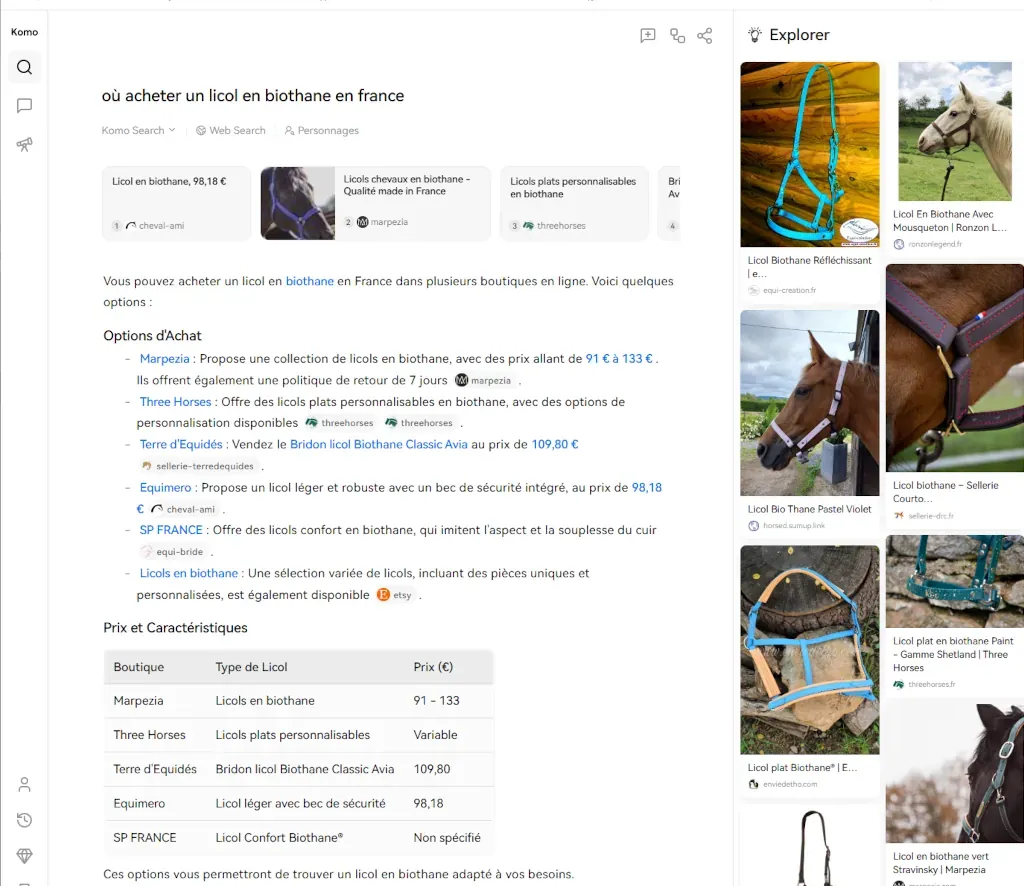Screen dimensions: 1024x886
Task: Follow the 'Licols en biothane' link
Action: coord(189,573)
